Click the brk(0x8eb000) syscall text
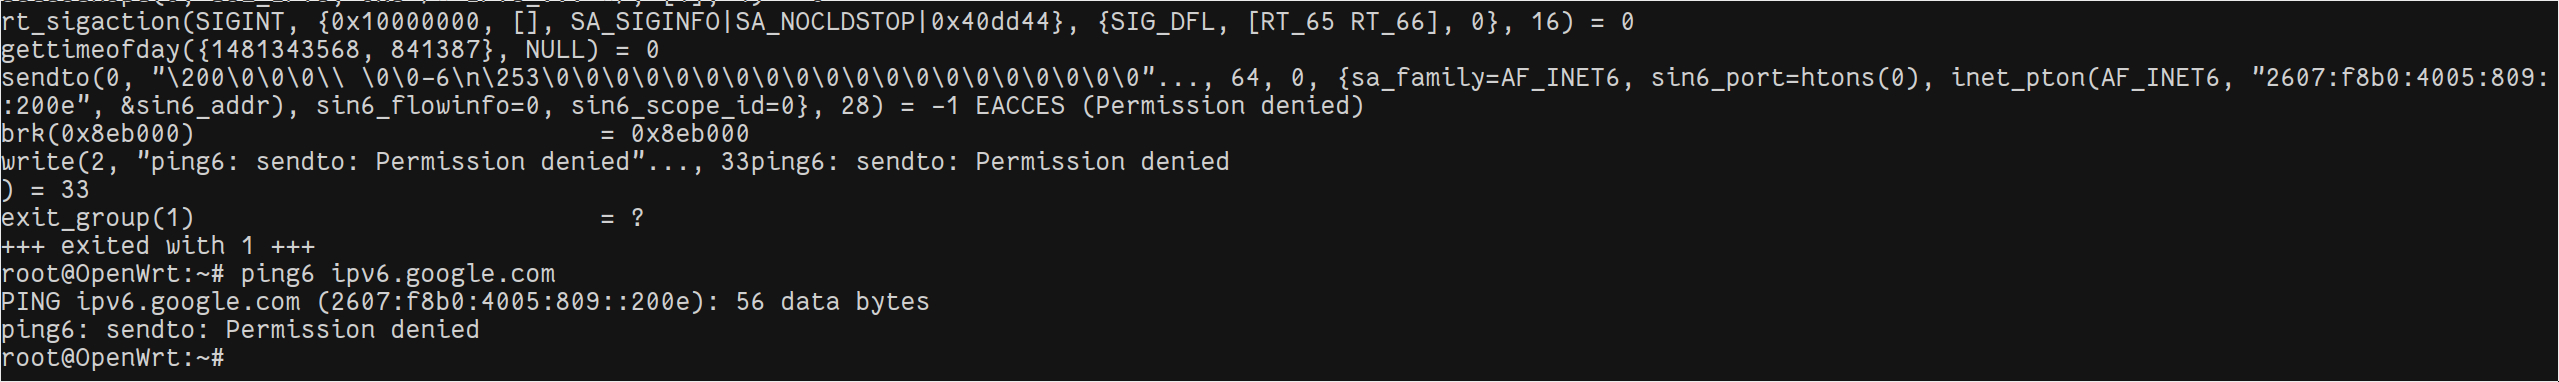2559x382 pixels. pos(98,134)
